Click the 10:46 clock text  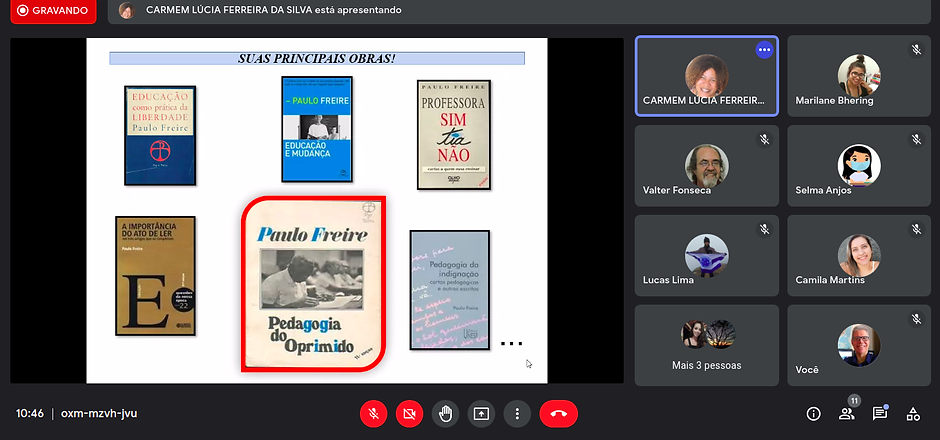[29, 414]
